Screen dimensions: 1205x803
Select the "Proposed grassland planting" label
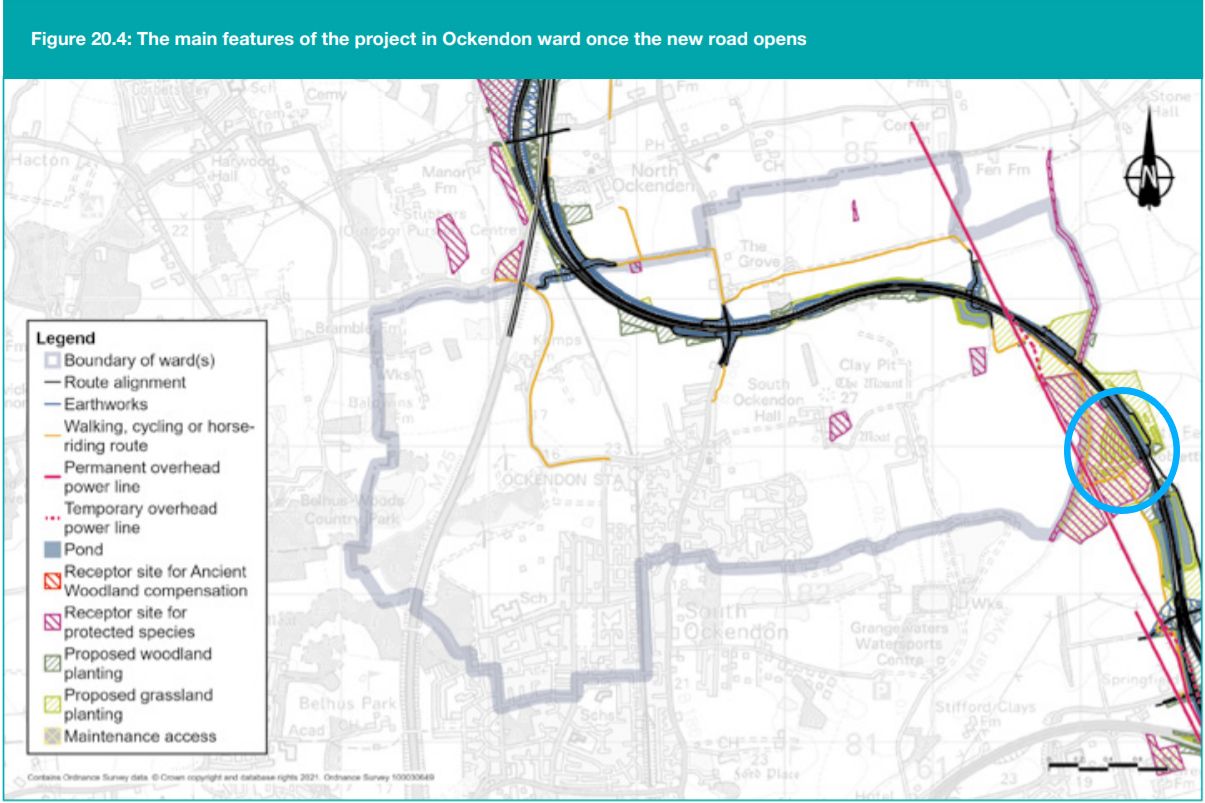point(138,704)
